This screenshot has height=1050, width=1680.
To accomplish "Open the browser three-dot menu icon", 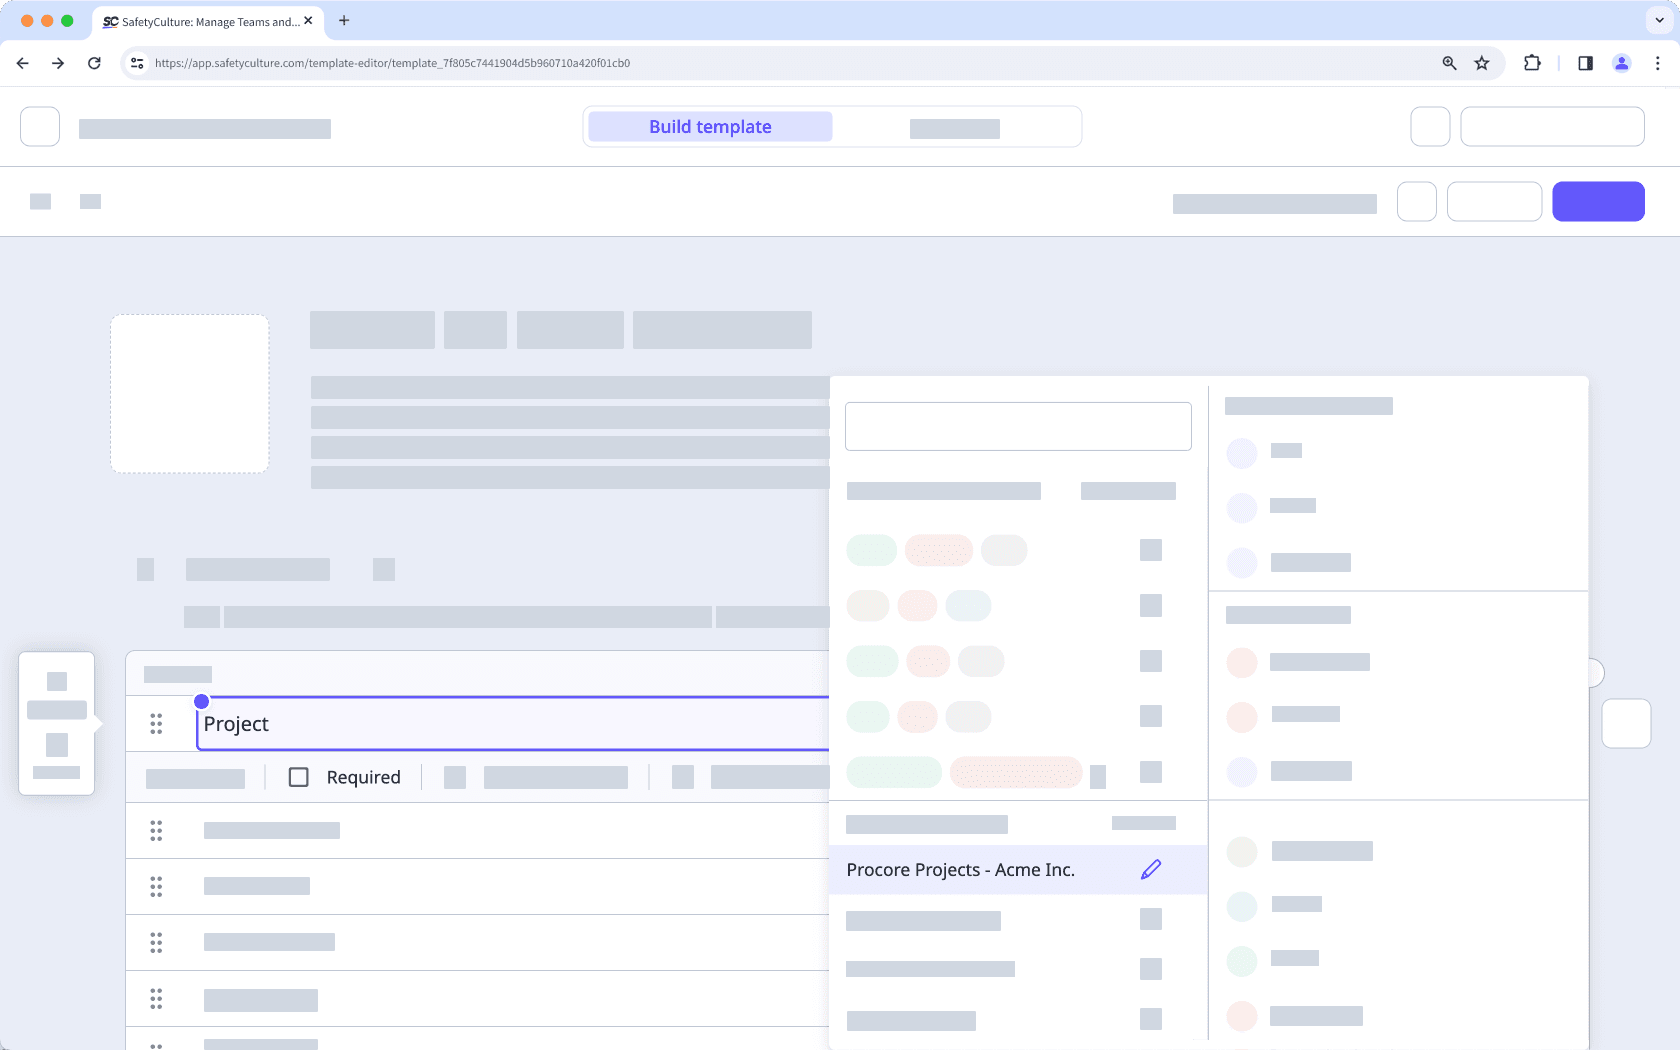I will point(1658,62).
